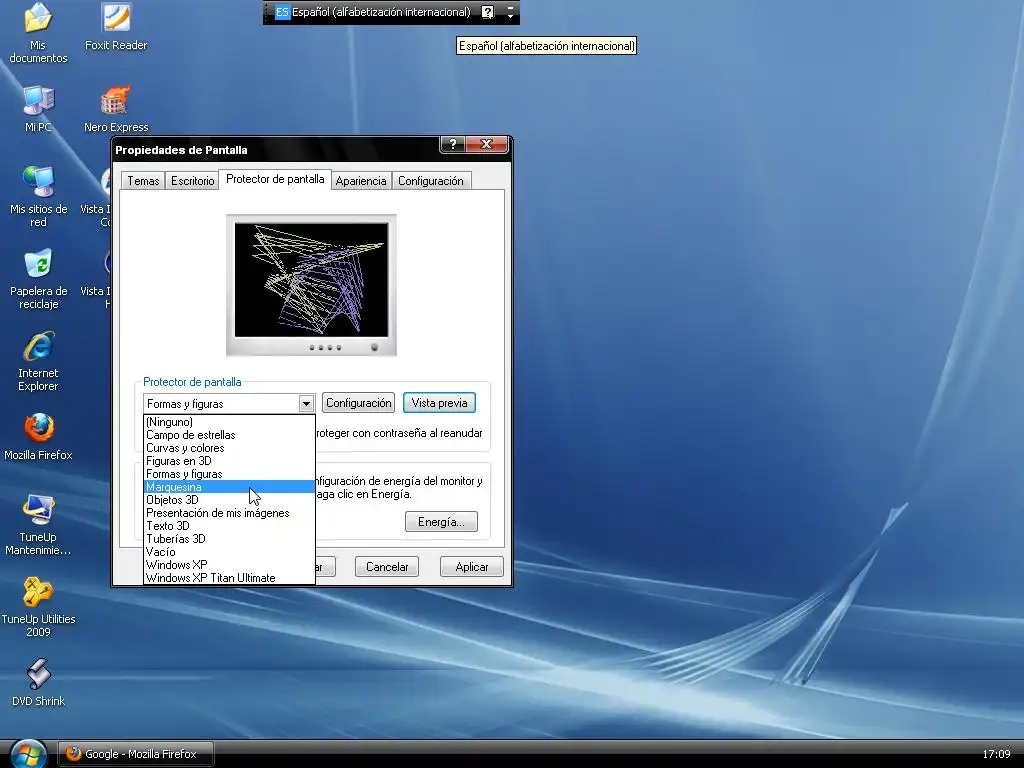The height and width of the screenshot is (768, 1024).
Task: Open Mis sitios de red icon
Action: [x=39, y=197]
